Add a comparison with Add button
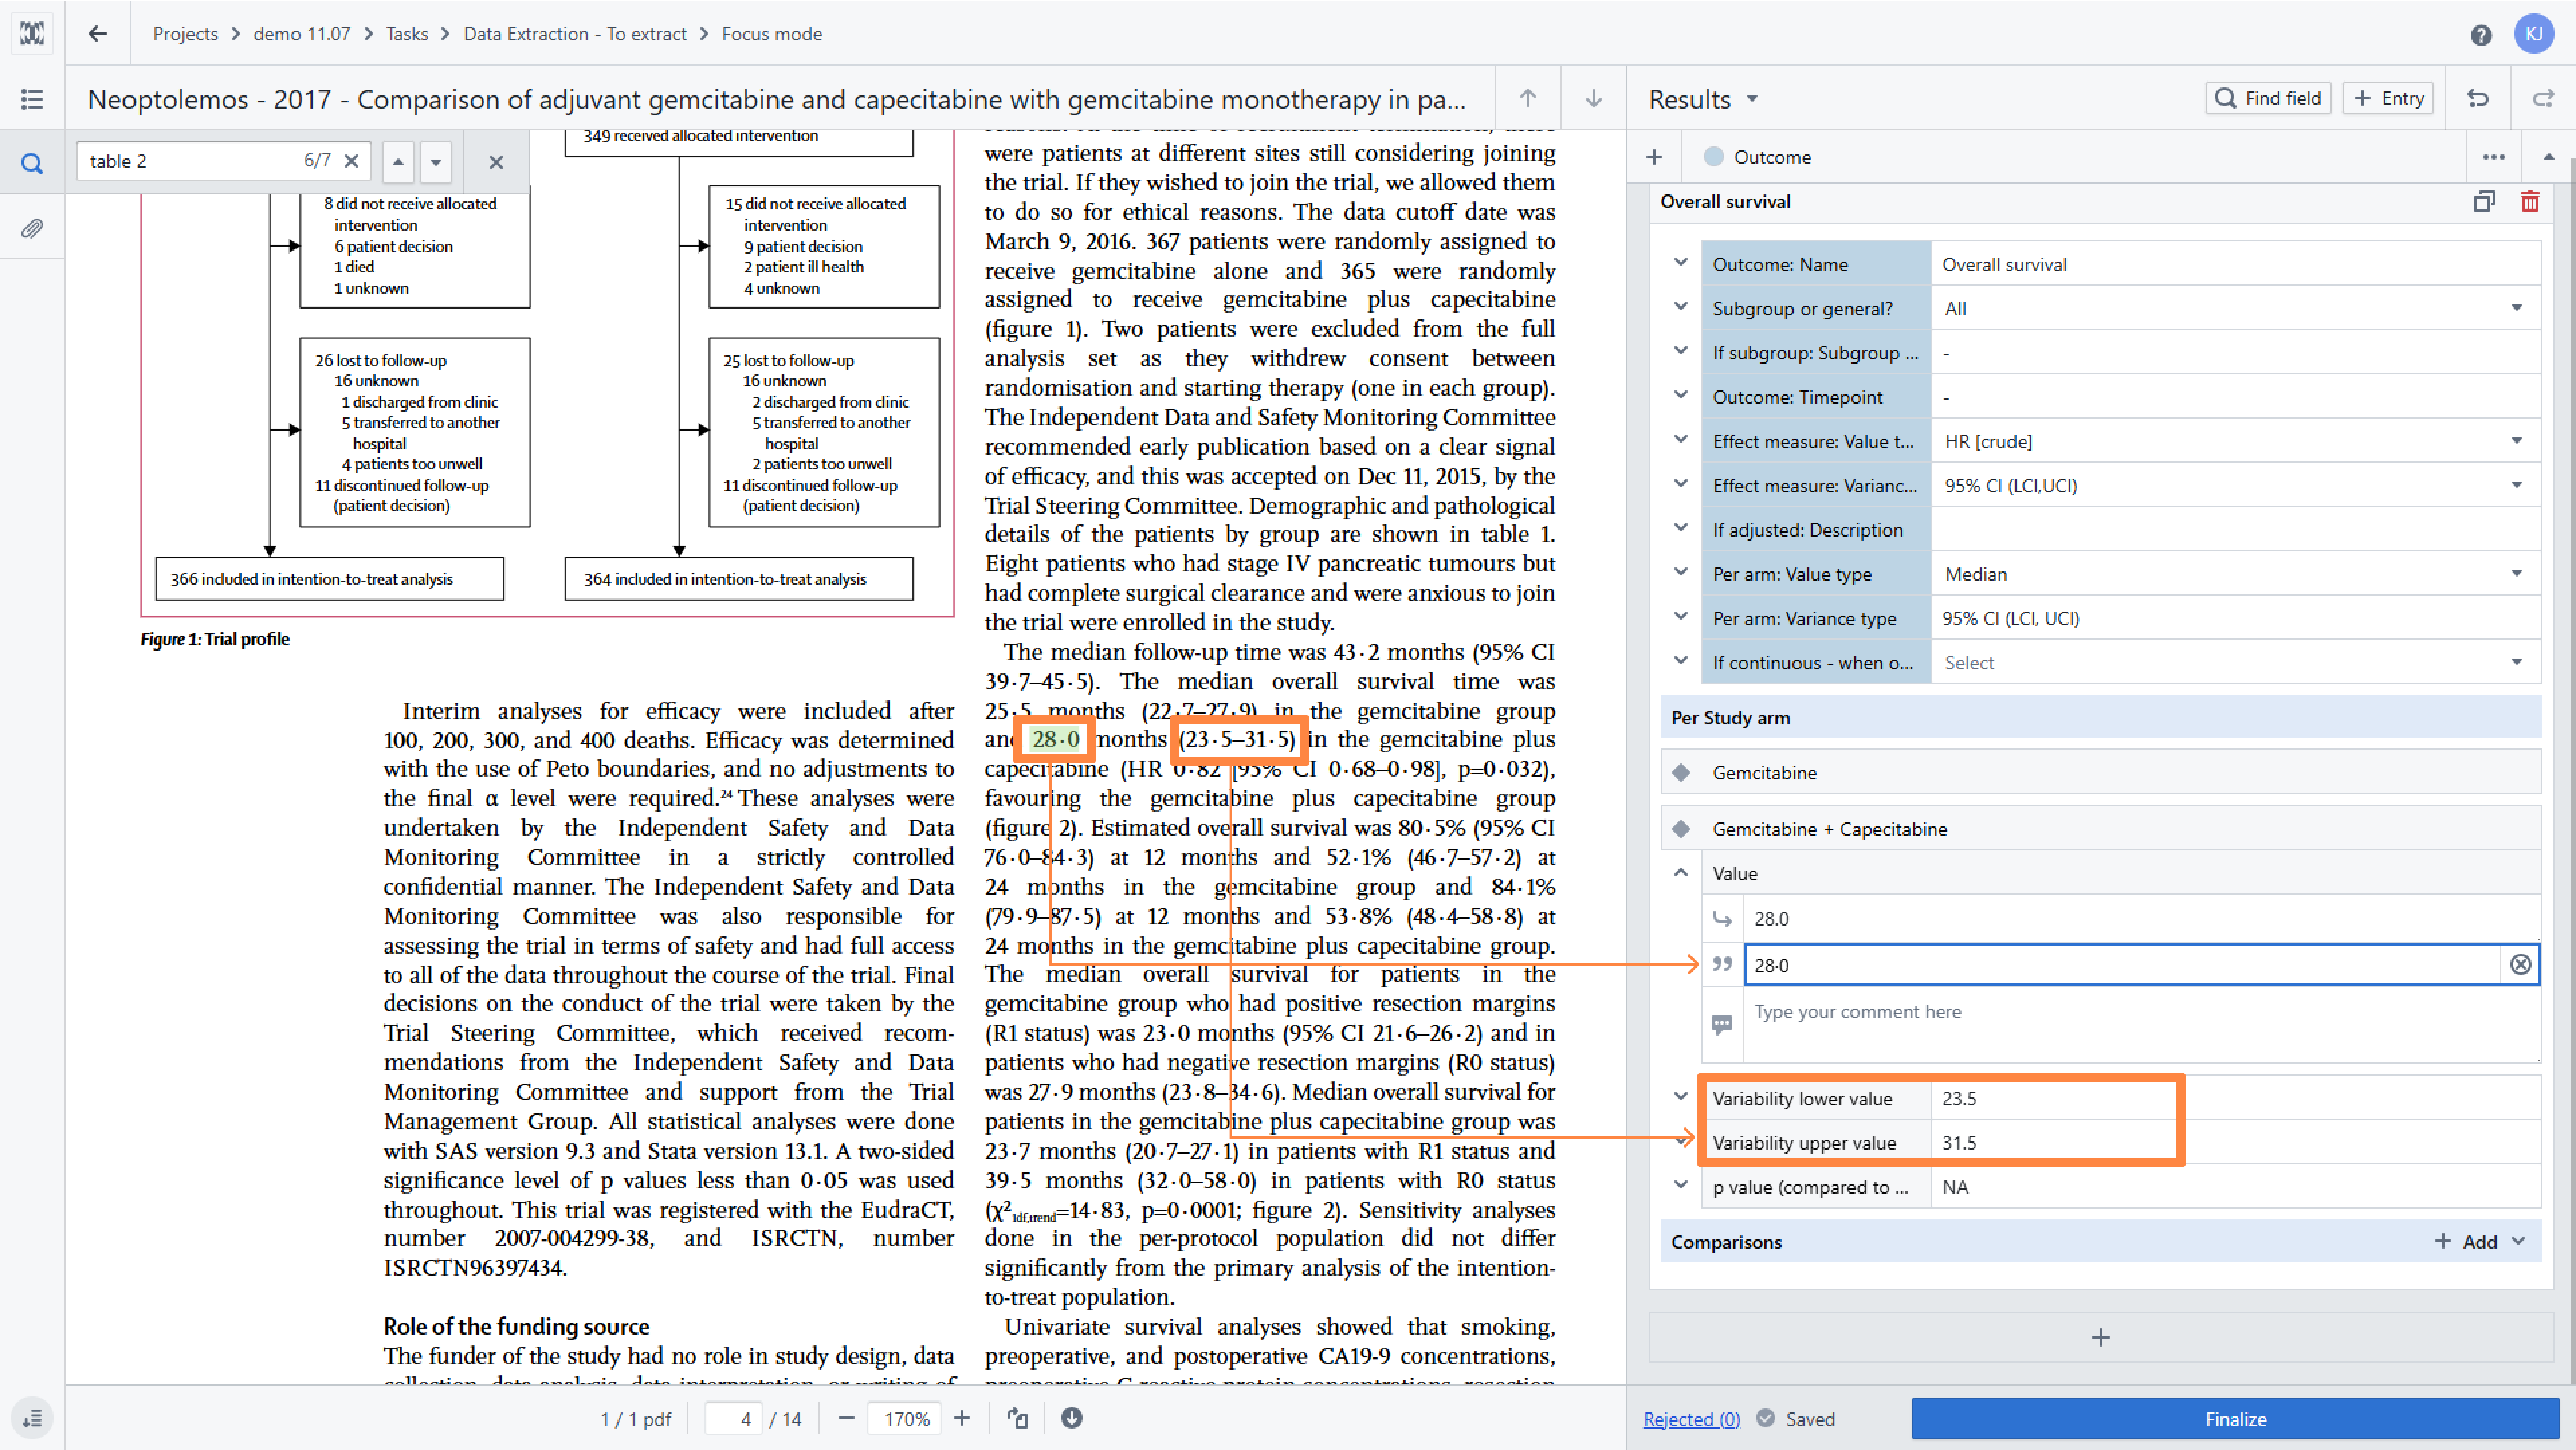 [x=2467, y=1241]
